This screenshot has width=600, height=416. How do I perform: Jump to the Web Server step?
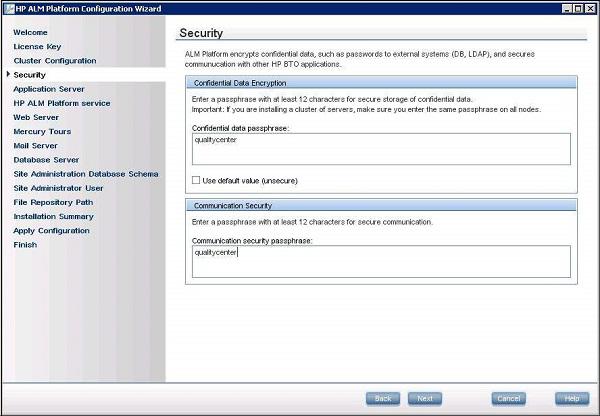(x=38, y=116)
